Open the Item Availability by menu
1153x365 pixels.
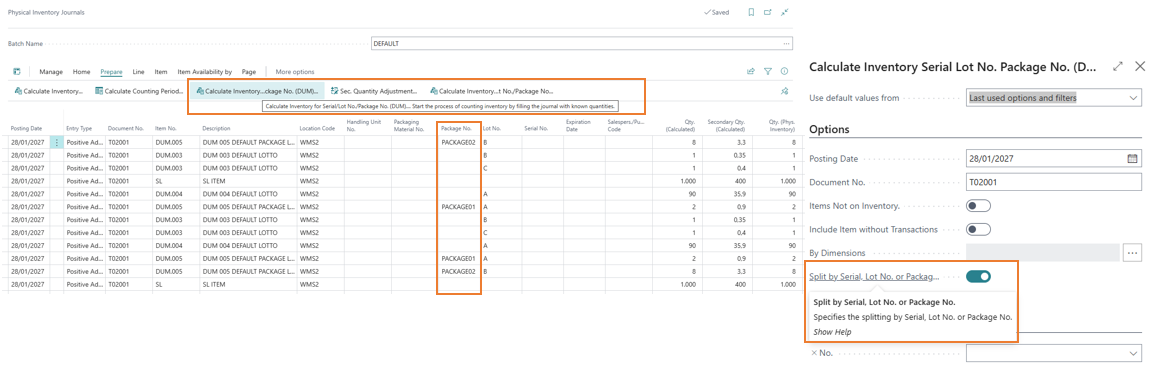tap(205, 72)
